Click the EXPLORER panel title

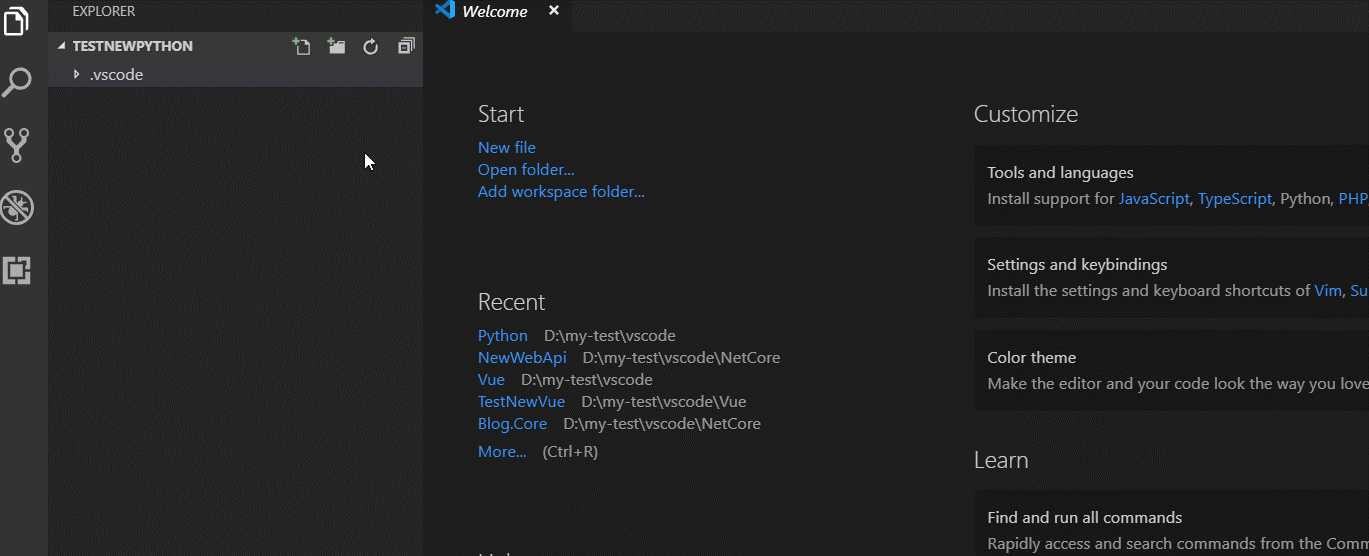(104, 12)
